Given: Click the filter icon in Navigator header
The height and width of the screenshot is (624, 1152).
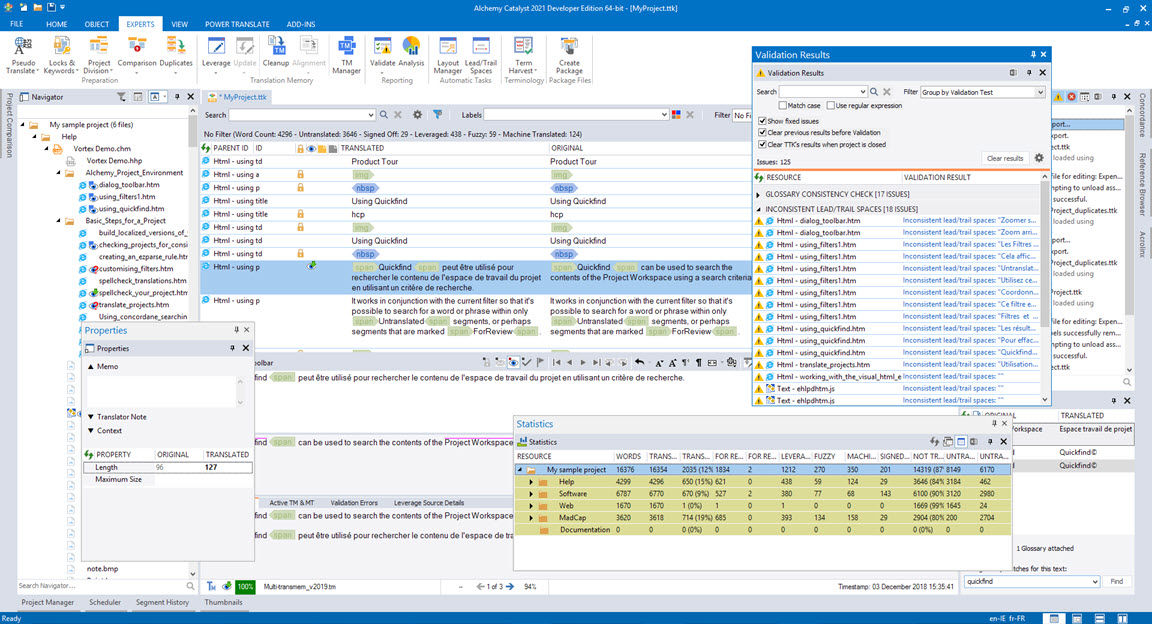Looking at the screenshot, I should pyautogui.click(x=121, y=97).
